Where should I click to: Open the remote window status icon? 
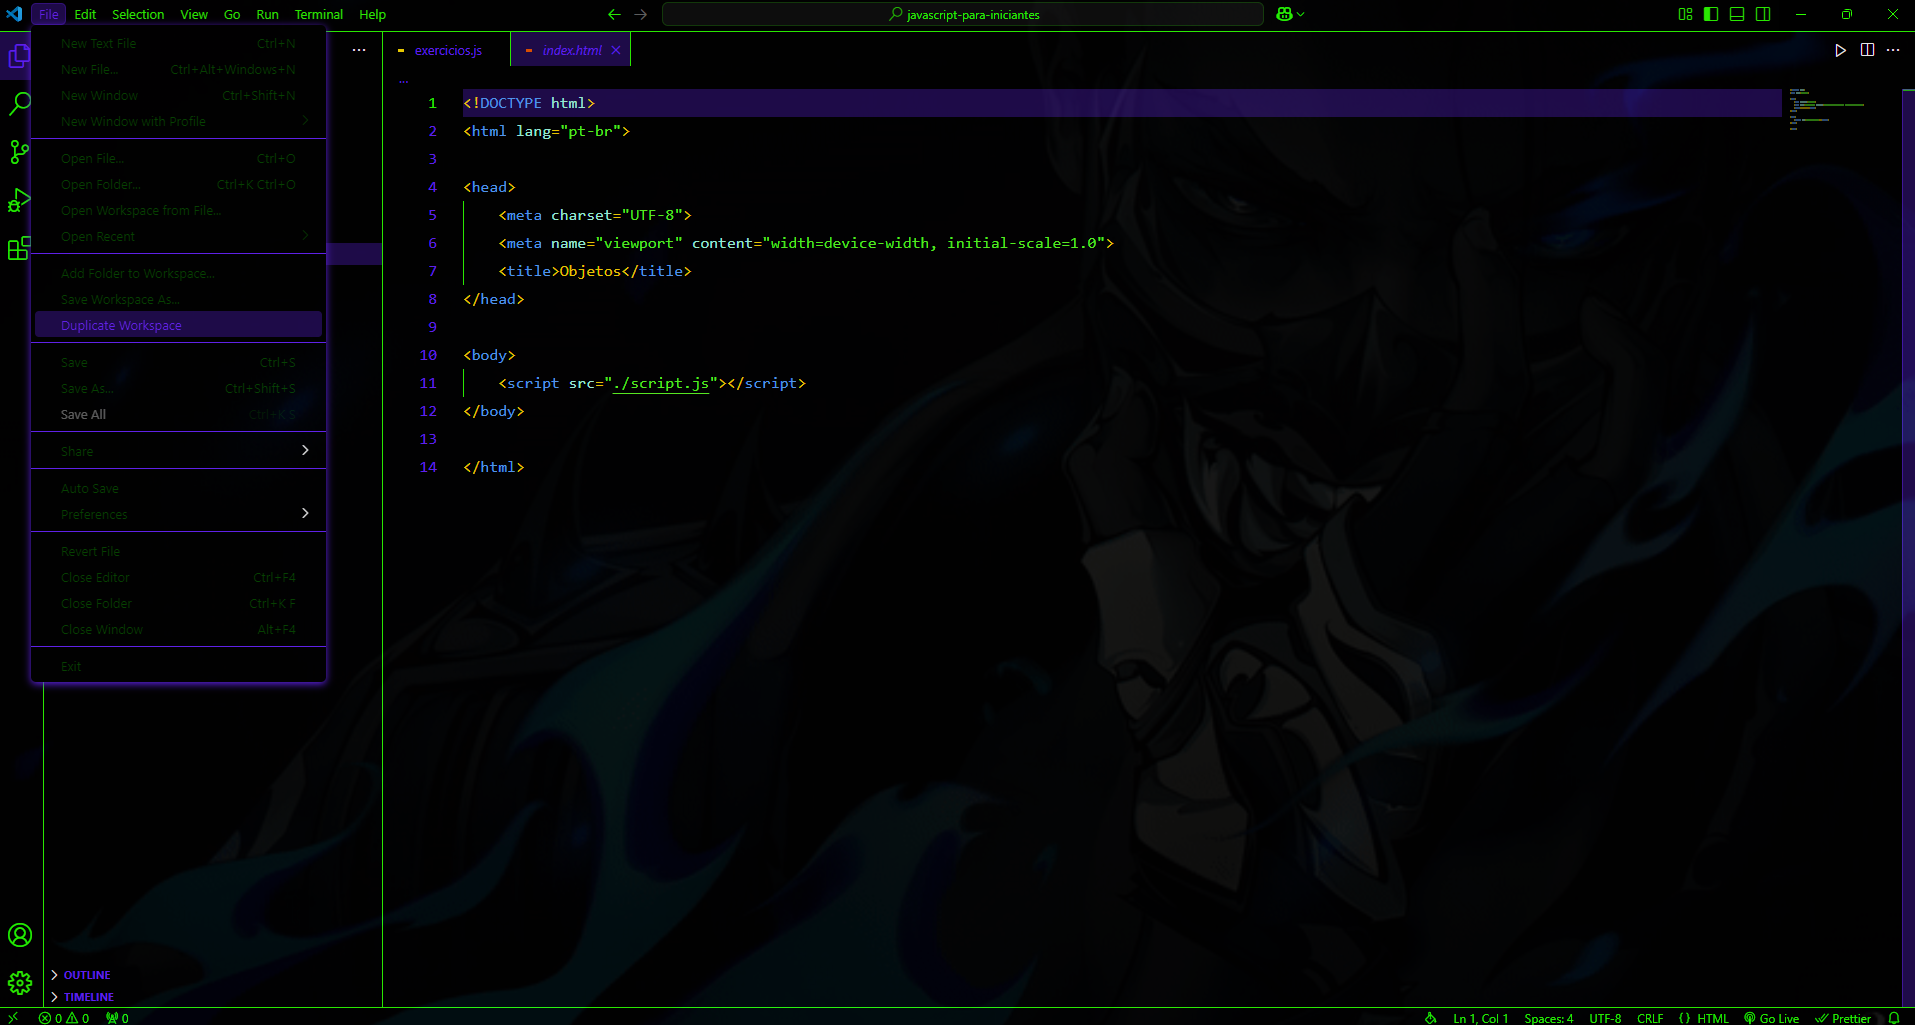13,1017
